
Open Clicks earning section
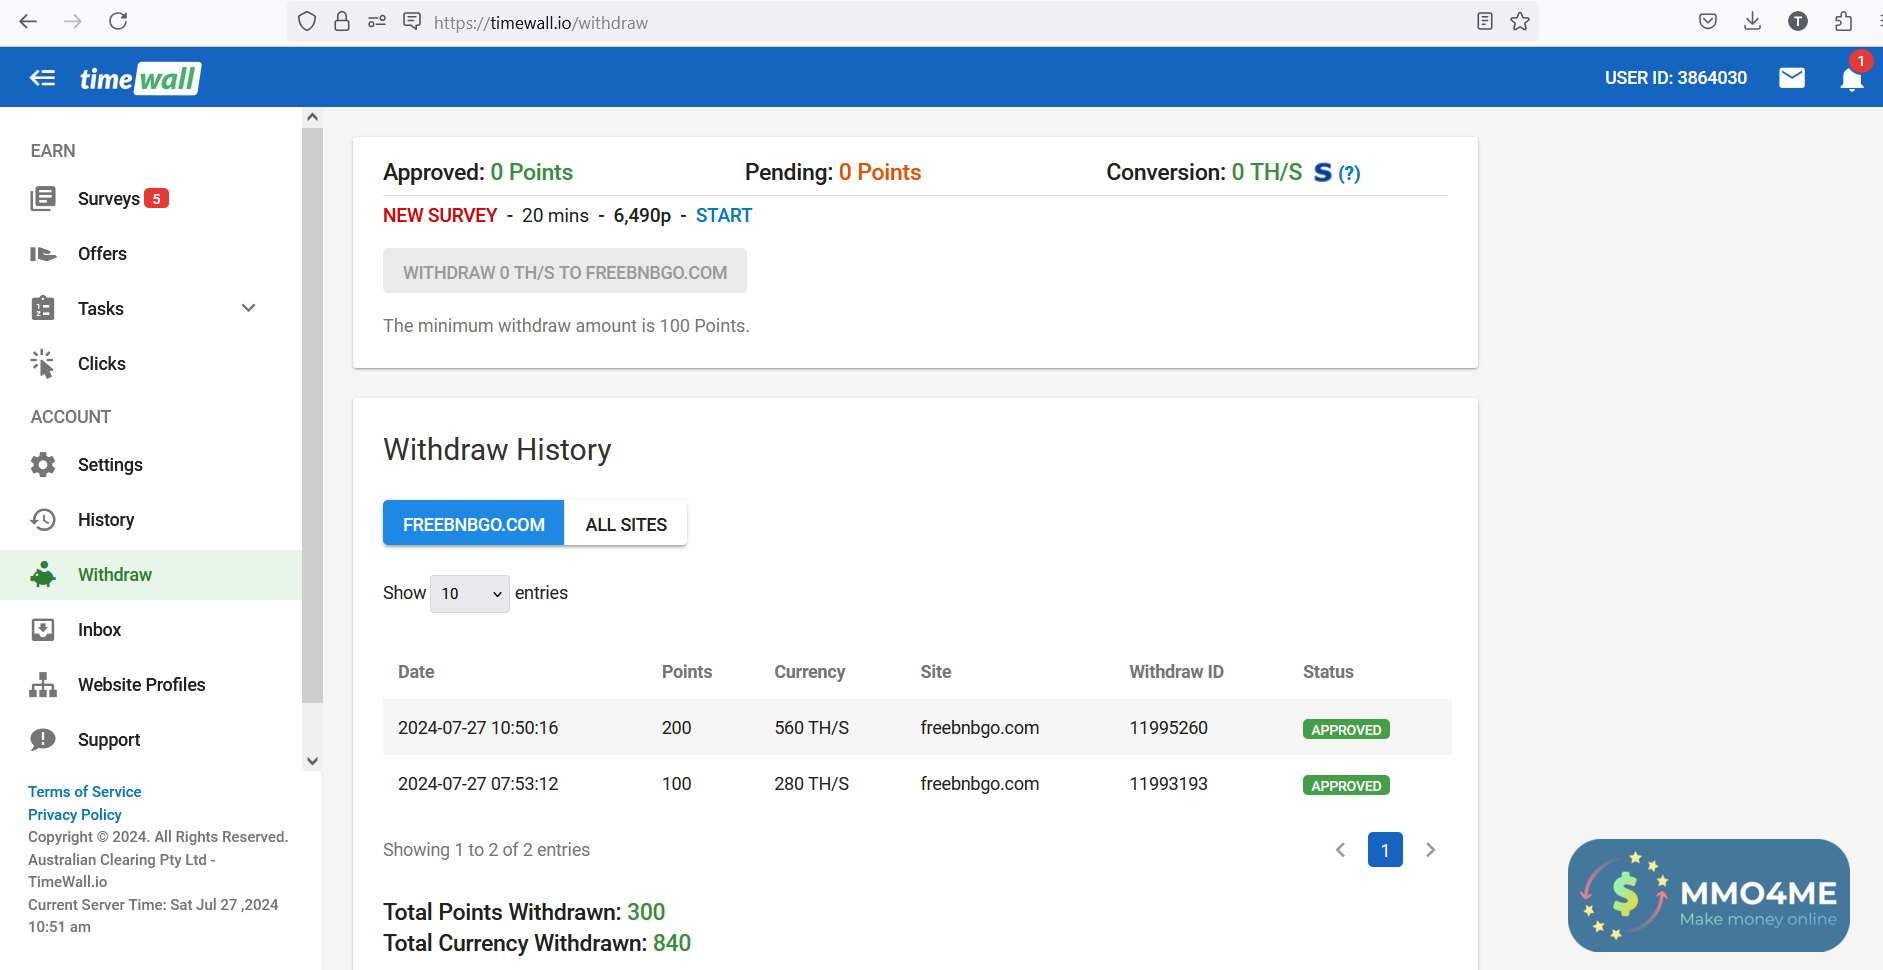tap(101, 364)
